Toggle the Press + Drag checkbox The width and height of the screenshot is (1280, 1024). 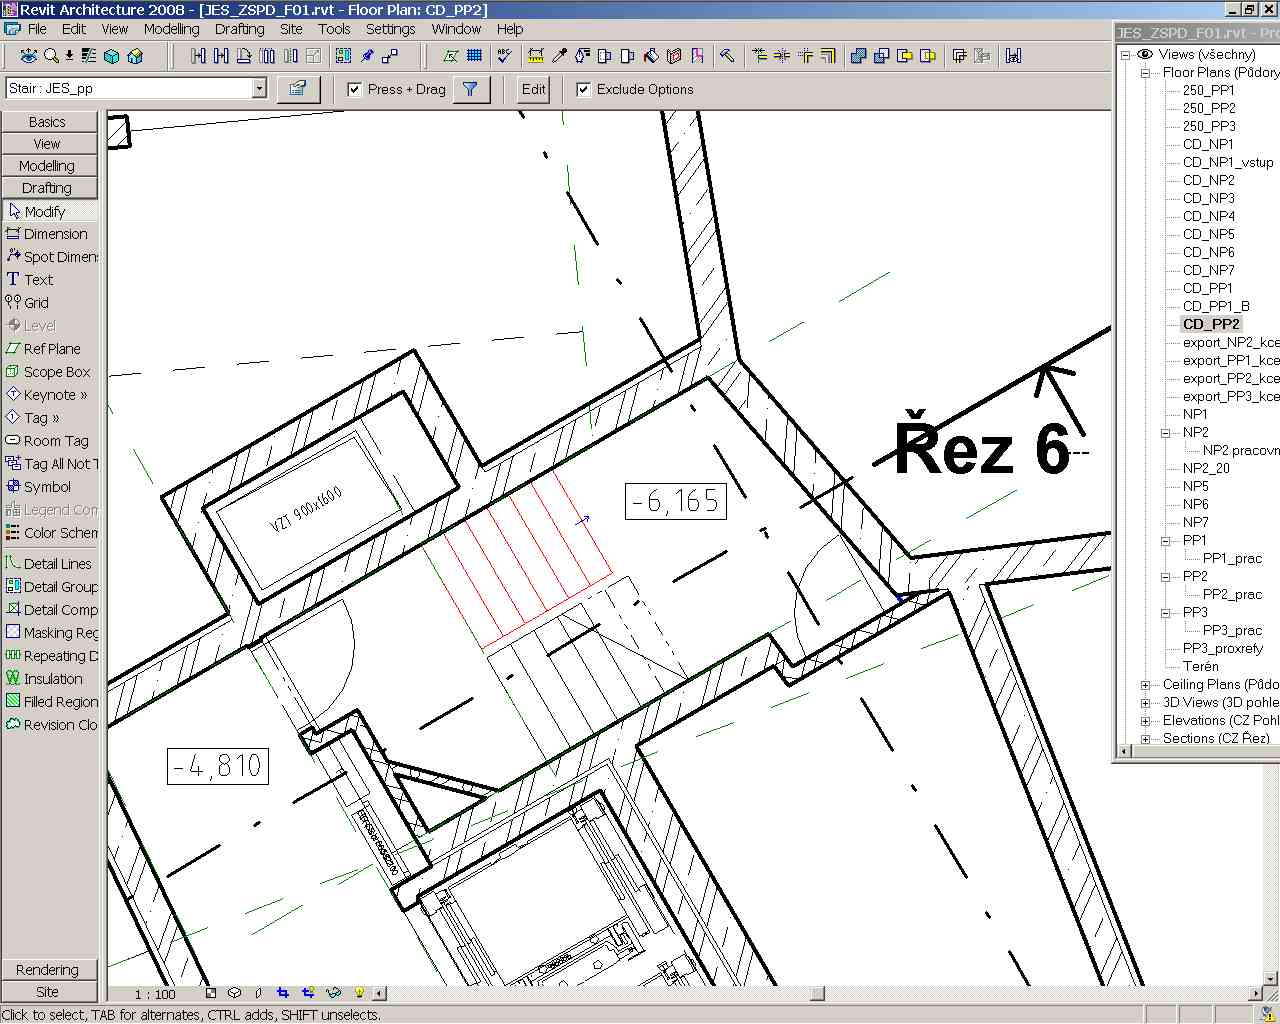(354, 89)
